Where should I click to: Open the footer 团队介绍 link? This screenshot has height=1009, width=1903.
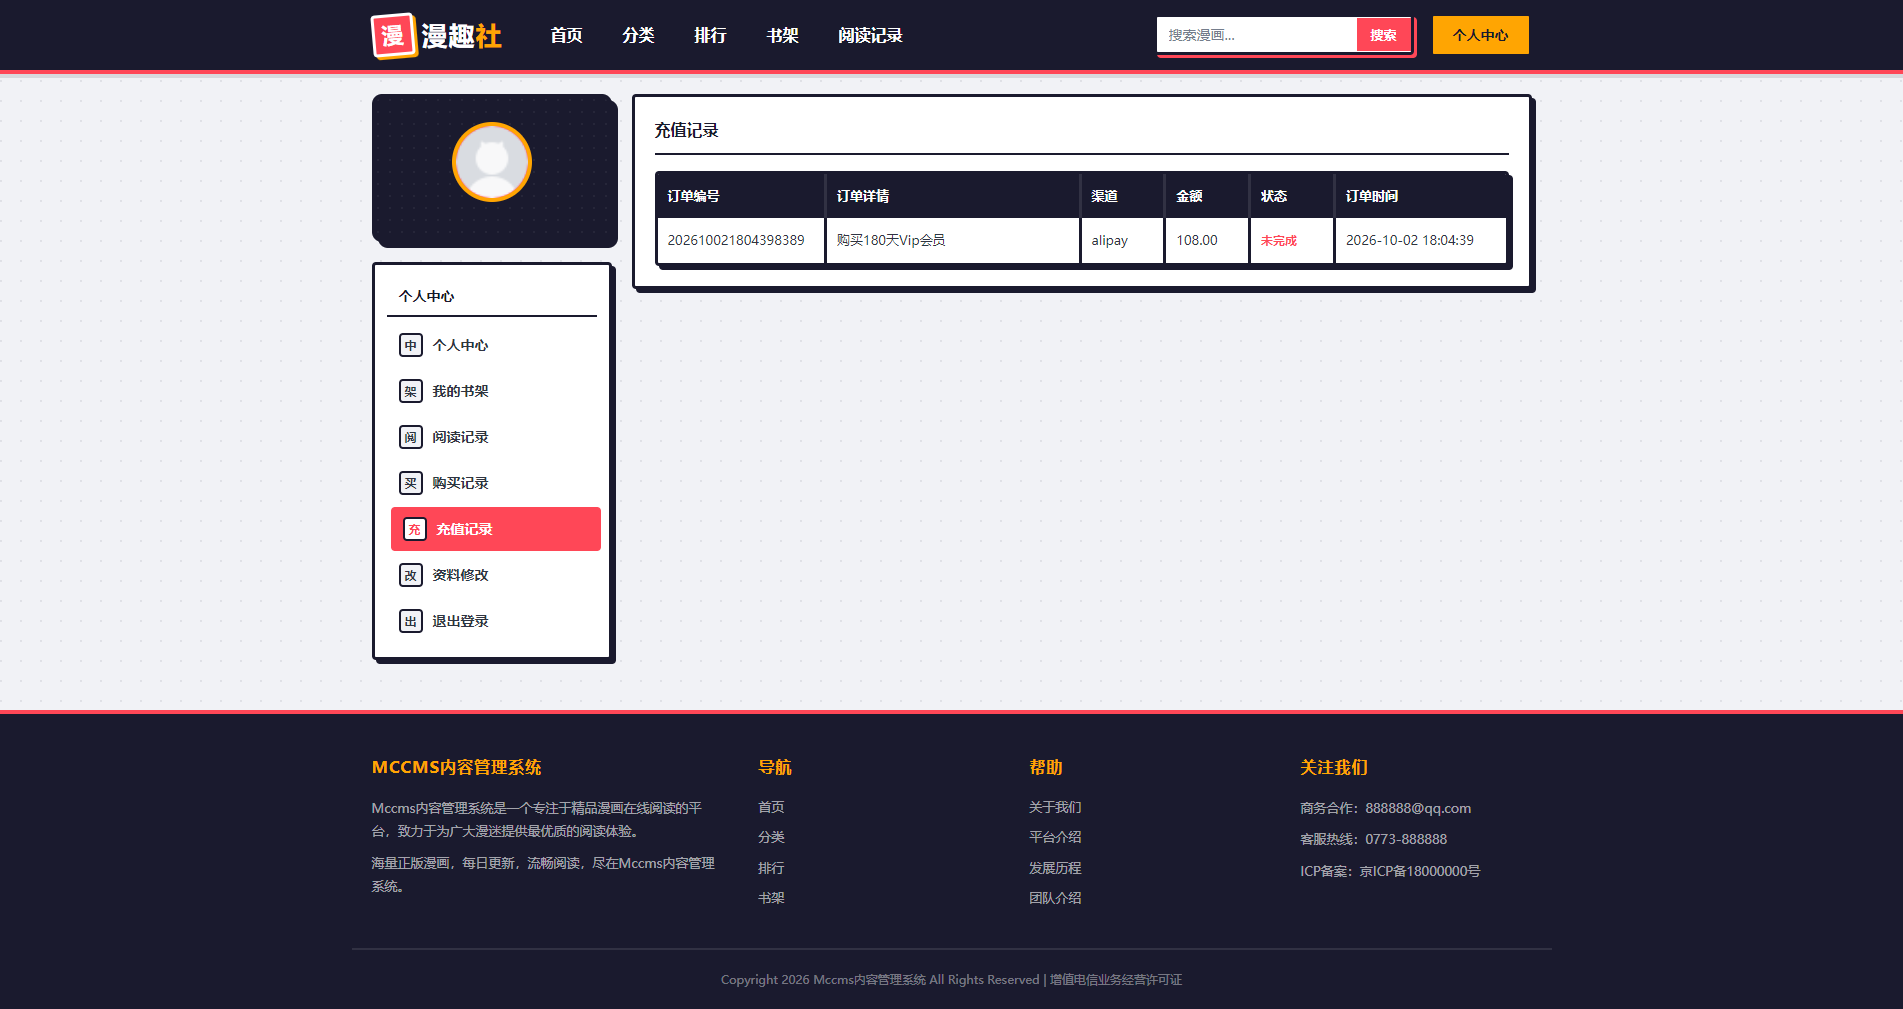1055,898
